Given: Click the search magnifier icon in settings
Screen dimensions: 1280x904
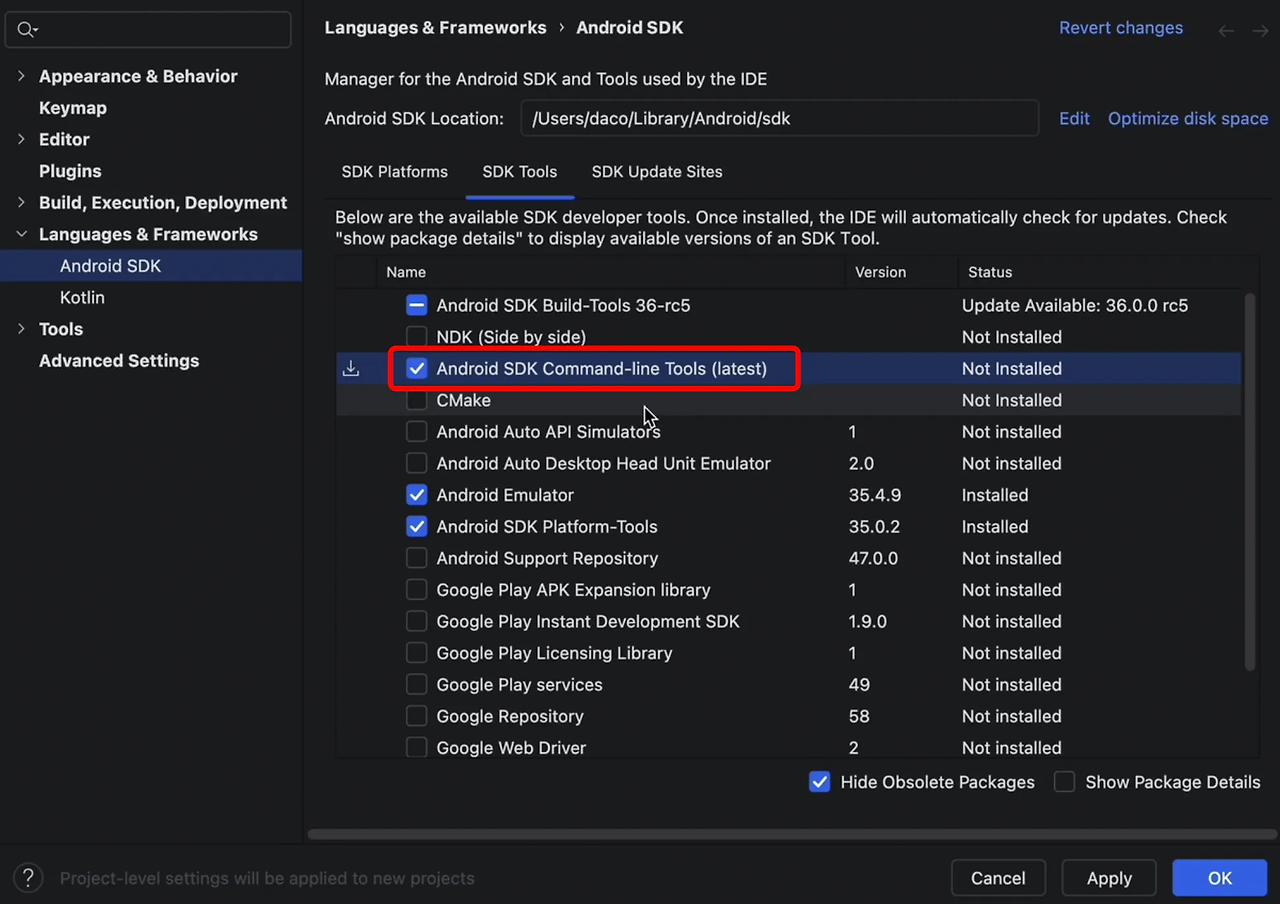Looking at the screenshot, I should tap(26, 30).
